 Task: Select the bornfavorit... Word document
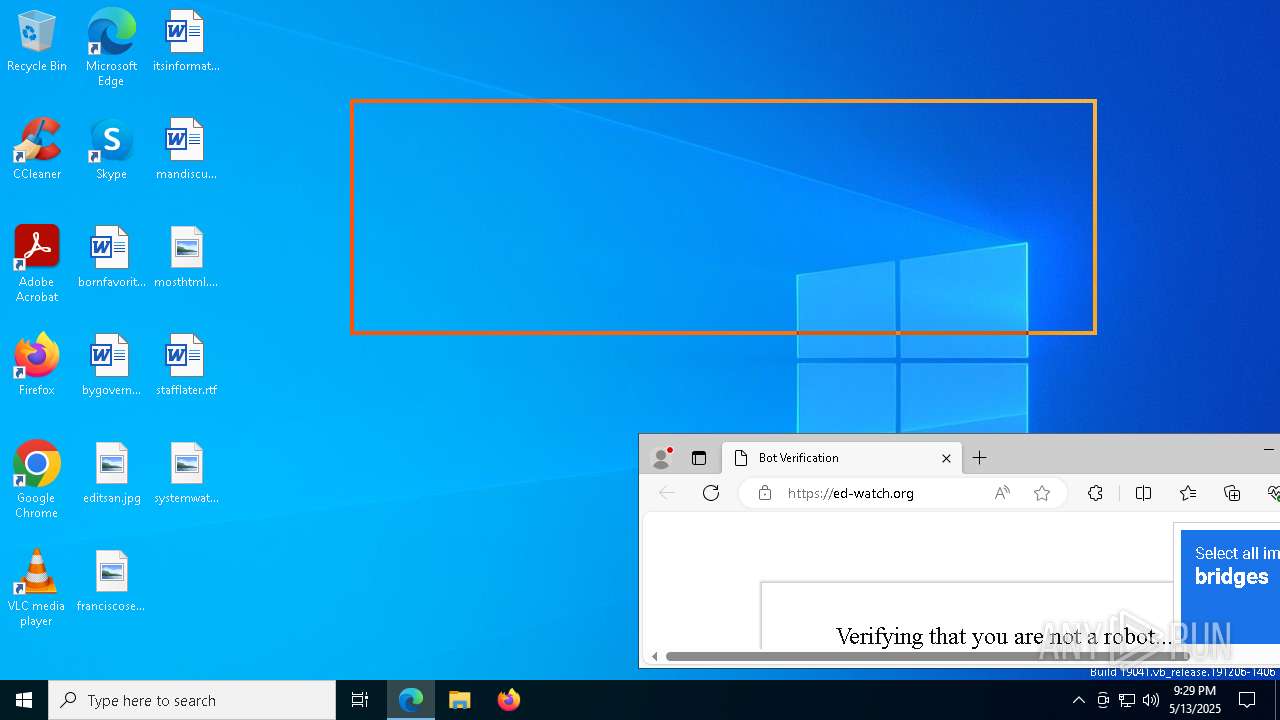point(111,257)
